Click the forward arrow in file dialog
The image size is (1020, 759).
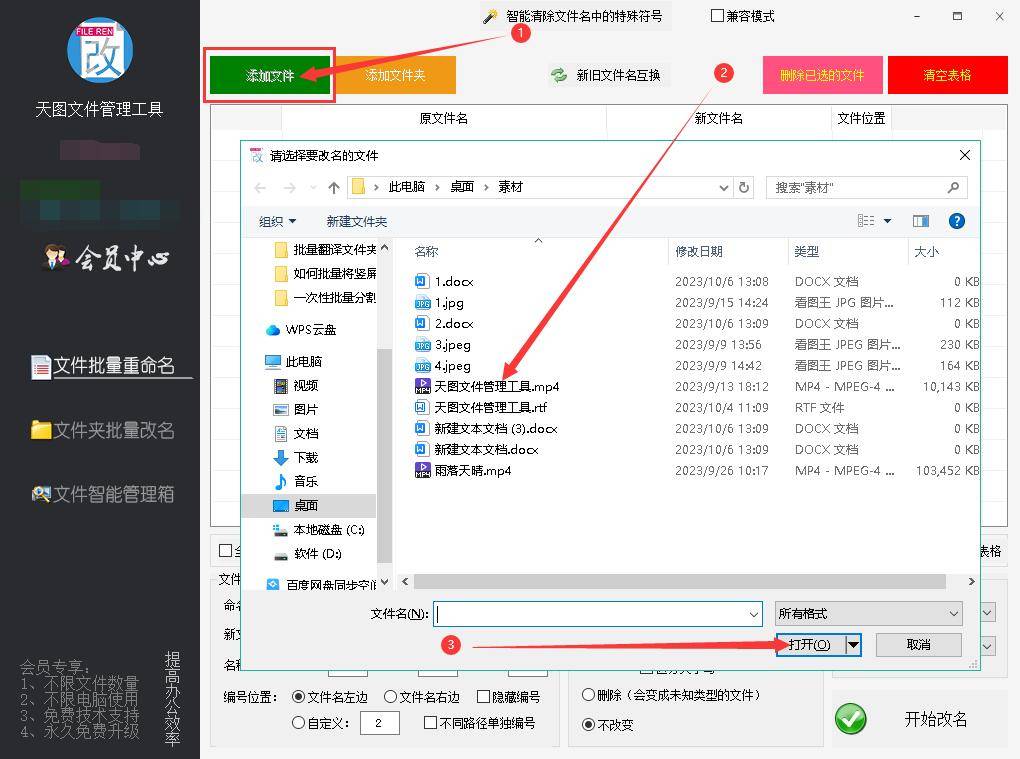pos(289,188)
